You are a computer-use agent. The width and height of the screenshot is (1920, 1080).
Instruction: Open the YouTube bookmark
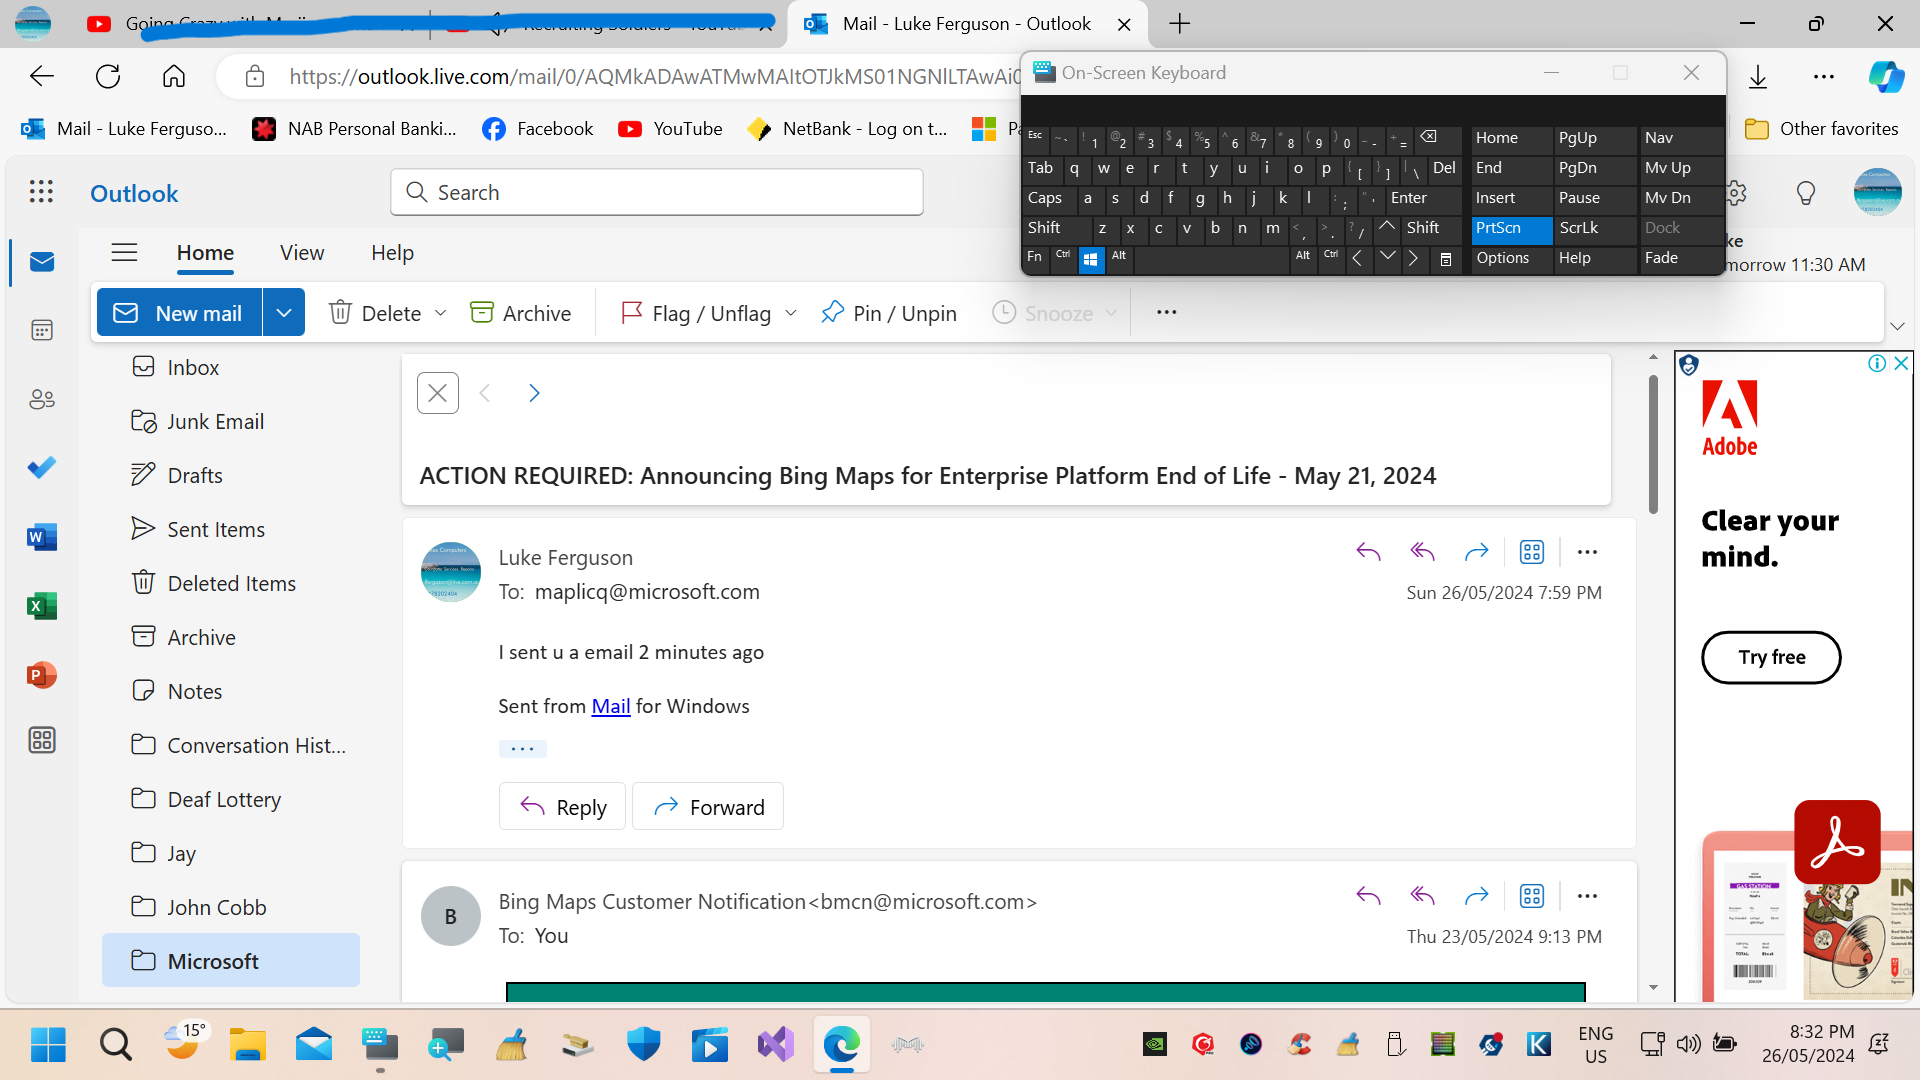[670, 129]
